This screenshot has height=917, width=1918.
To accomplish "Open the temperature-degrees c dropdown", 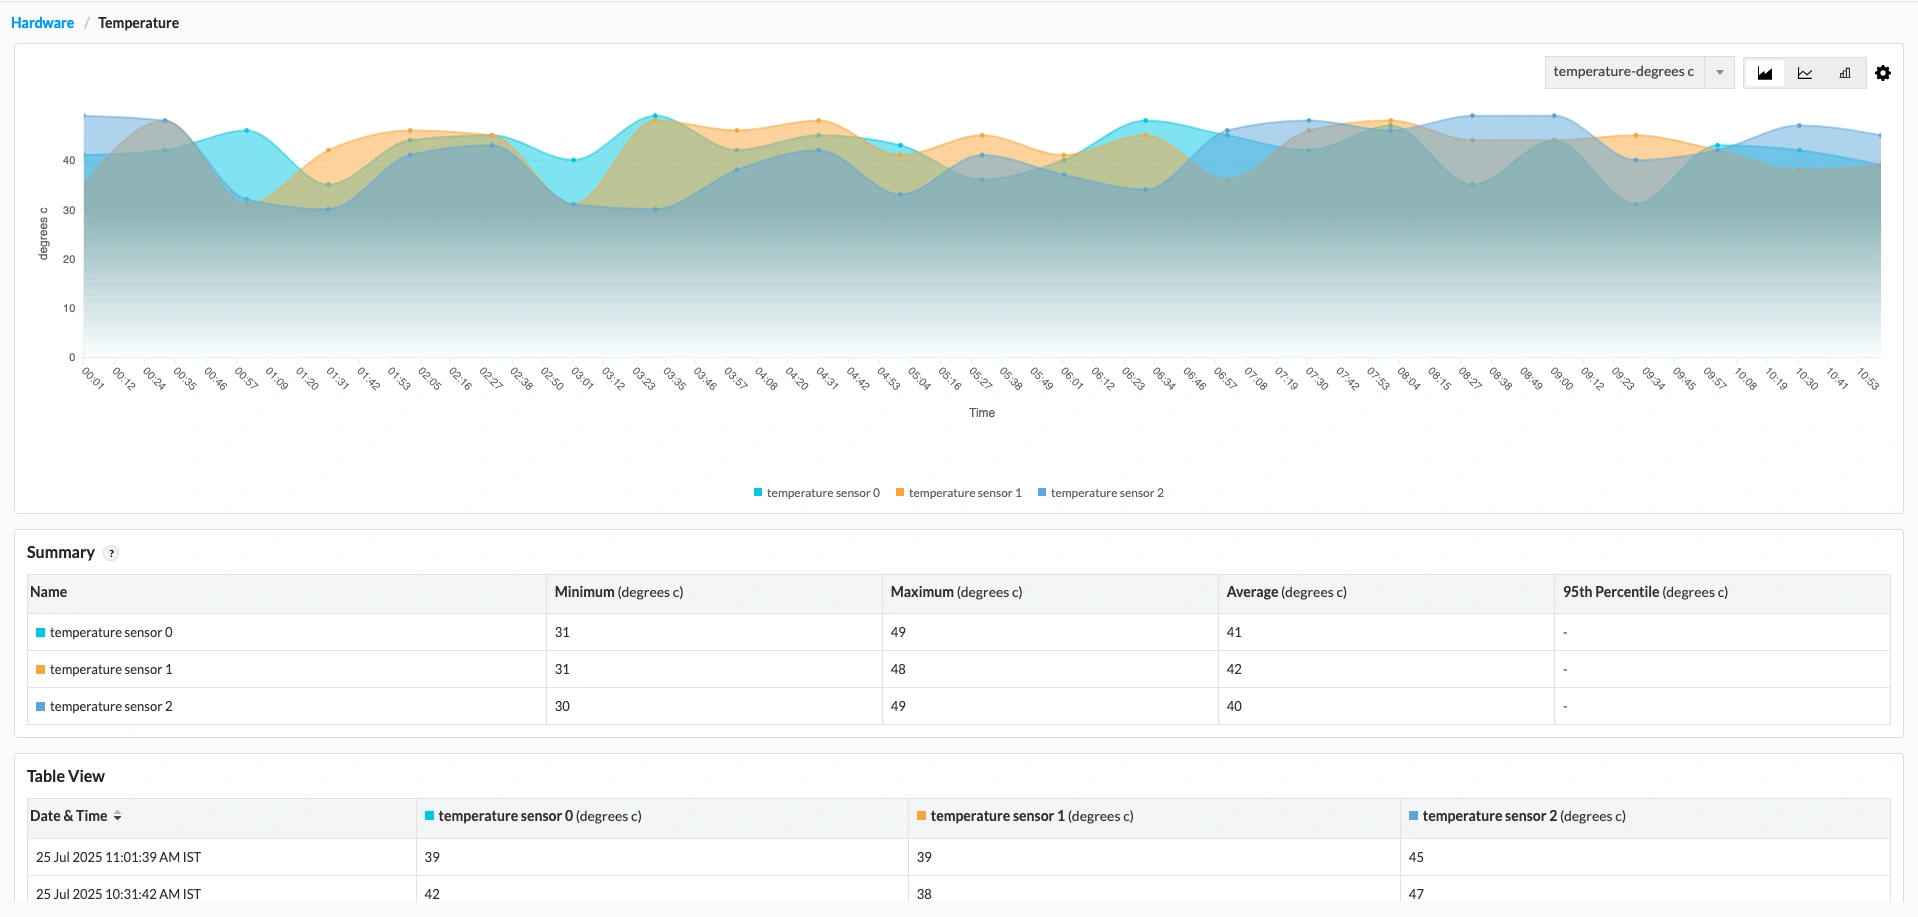I will click(x=1625, y=72).
